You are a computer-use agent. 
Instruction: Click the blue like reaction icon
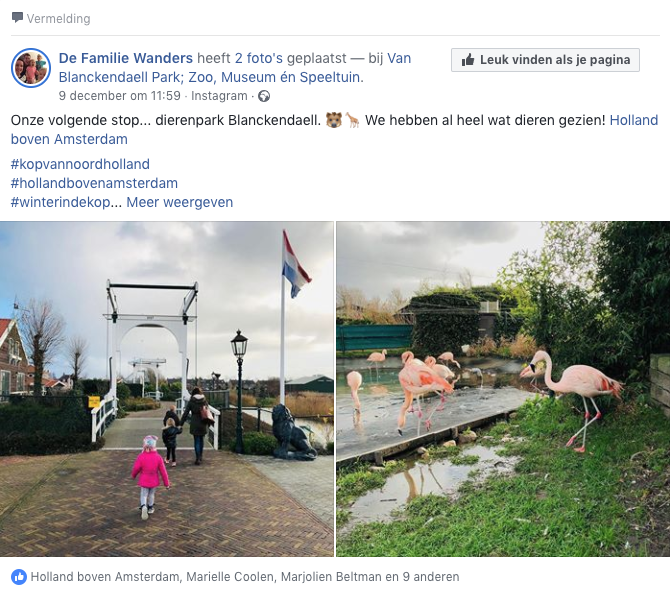19,577
